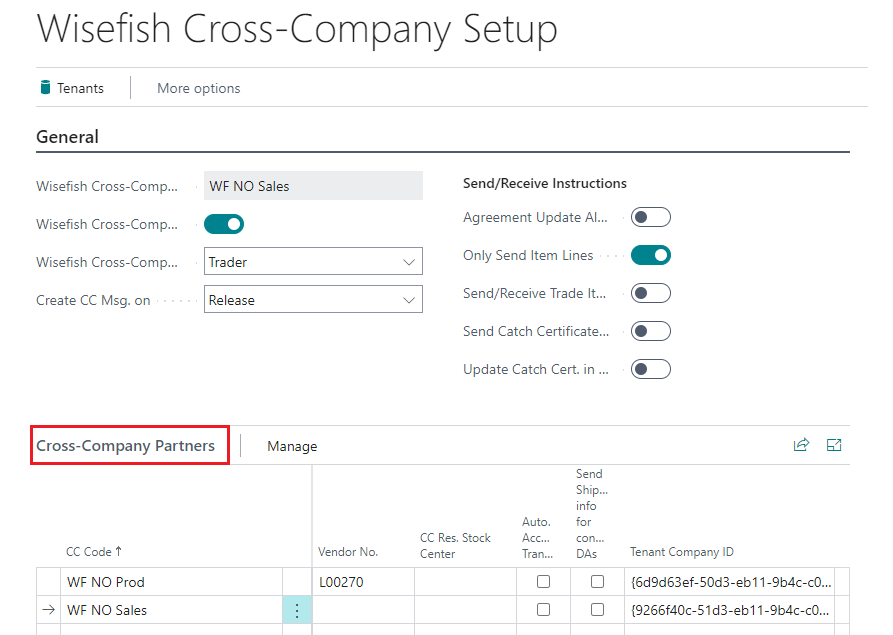Viewport: 893px width, 635px height.
Task: Select the WF NO Sales CC Code cell
Action: click(x=171, y=610)
